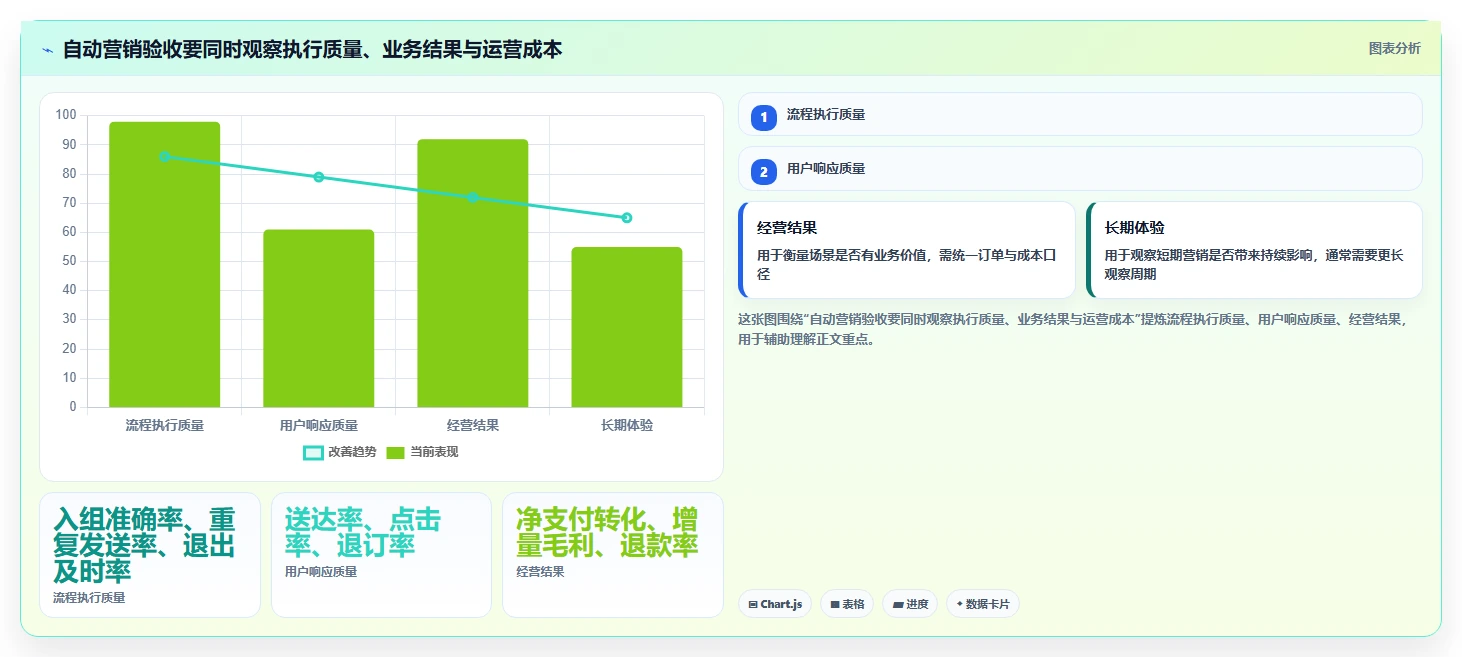This screenshot has width=1462, height=657.
Task: Click the lightning icon beside the title
Action: (x=48, y=50)
